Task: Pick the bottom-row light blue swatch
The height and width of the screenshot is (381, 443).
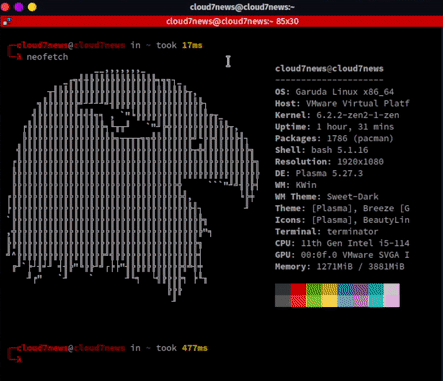Action: [345, 301]
